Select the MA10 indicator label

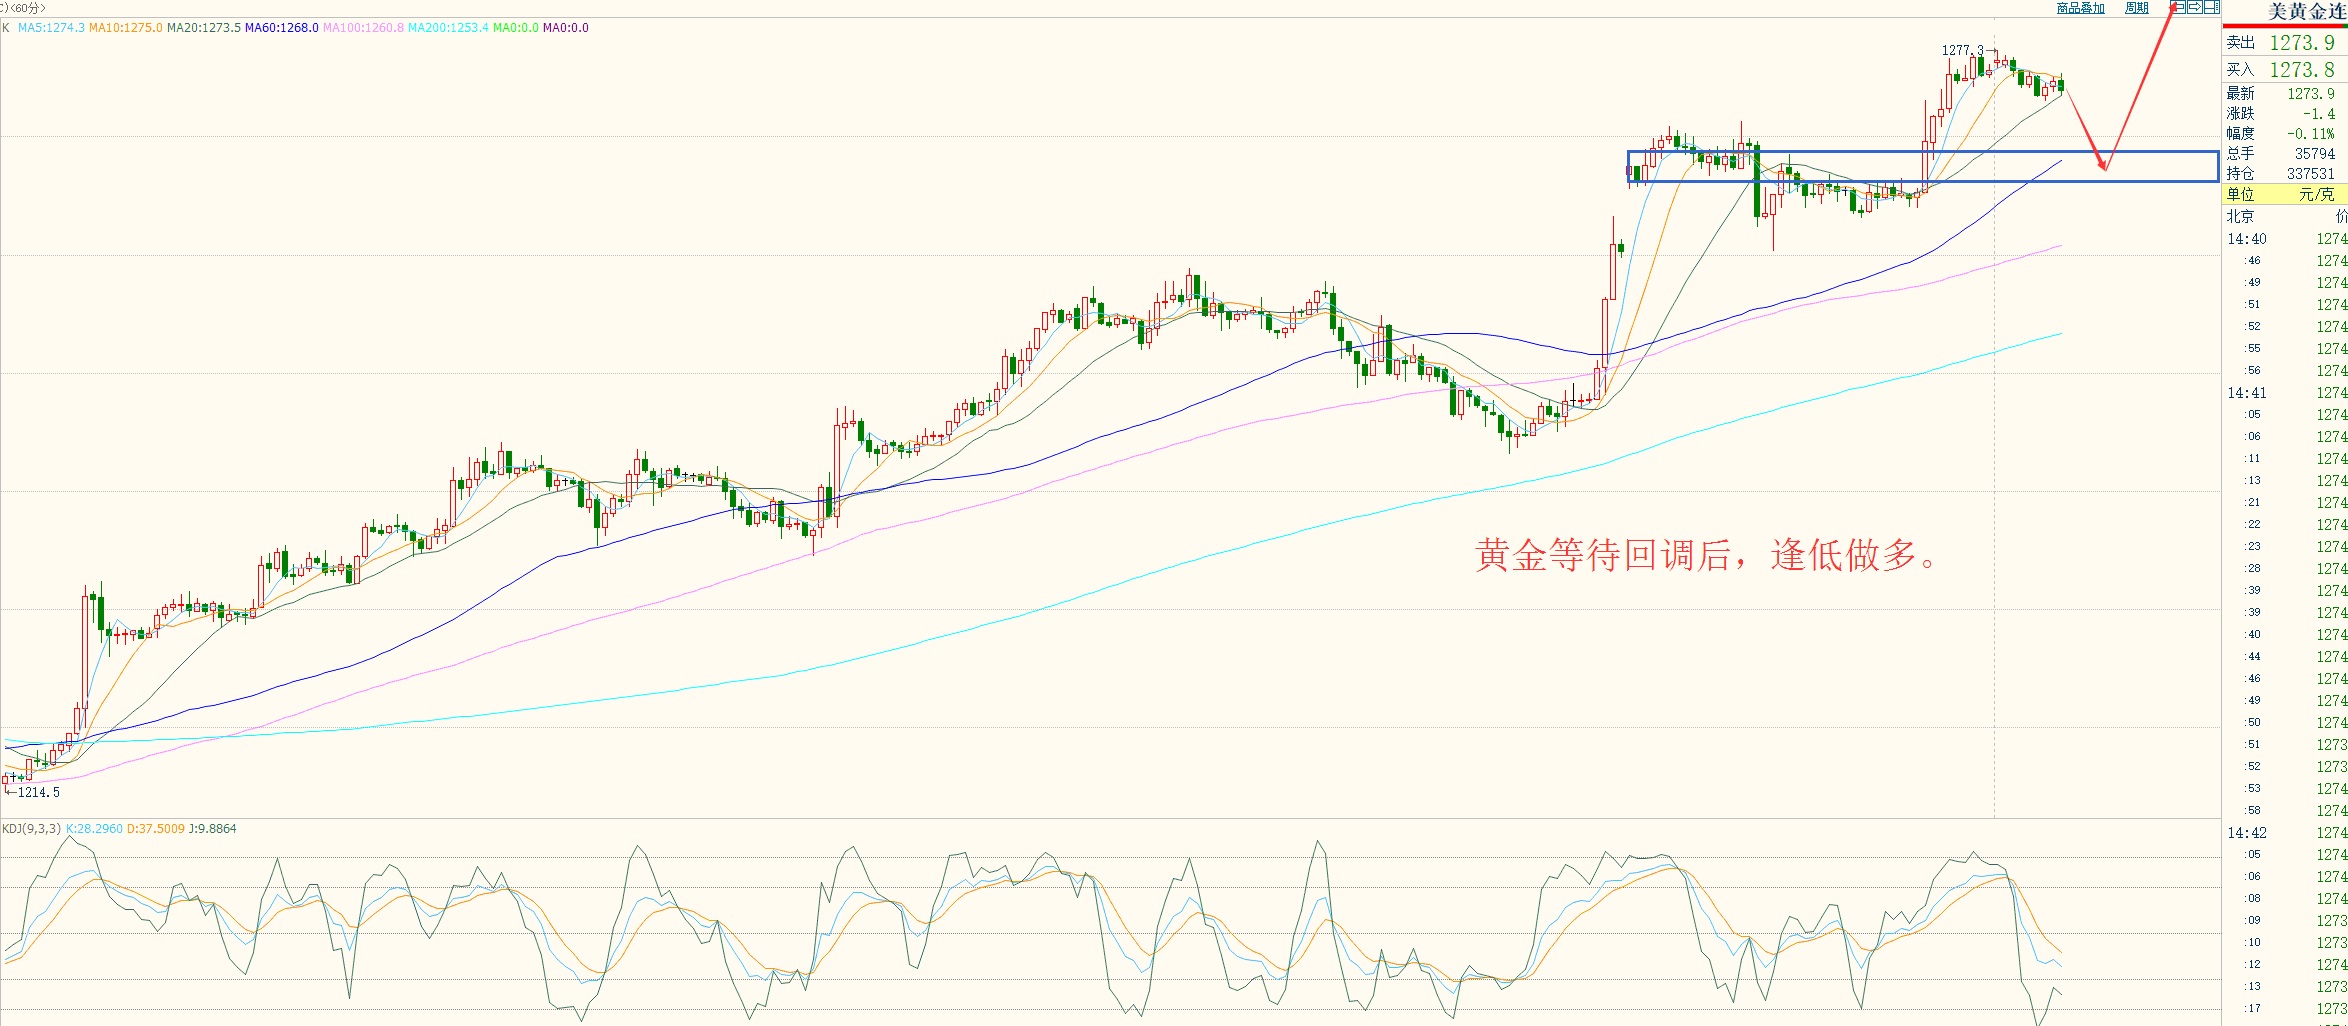pyautogui.click(x=125, y=28)
